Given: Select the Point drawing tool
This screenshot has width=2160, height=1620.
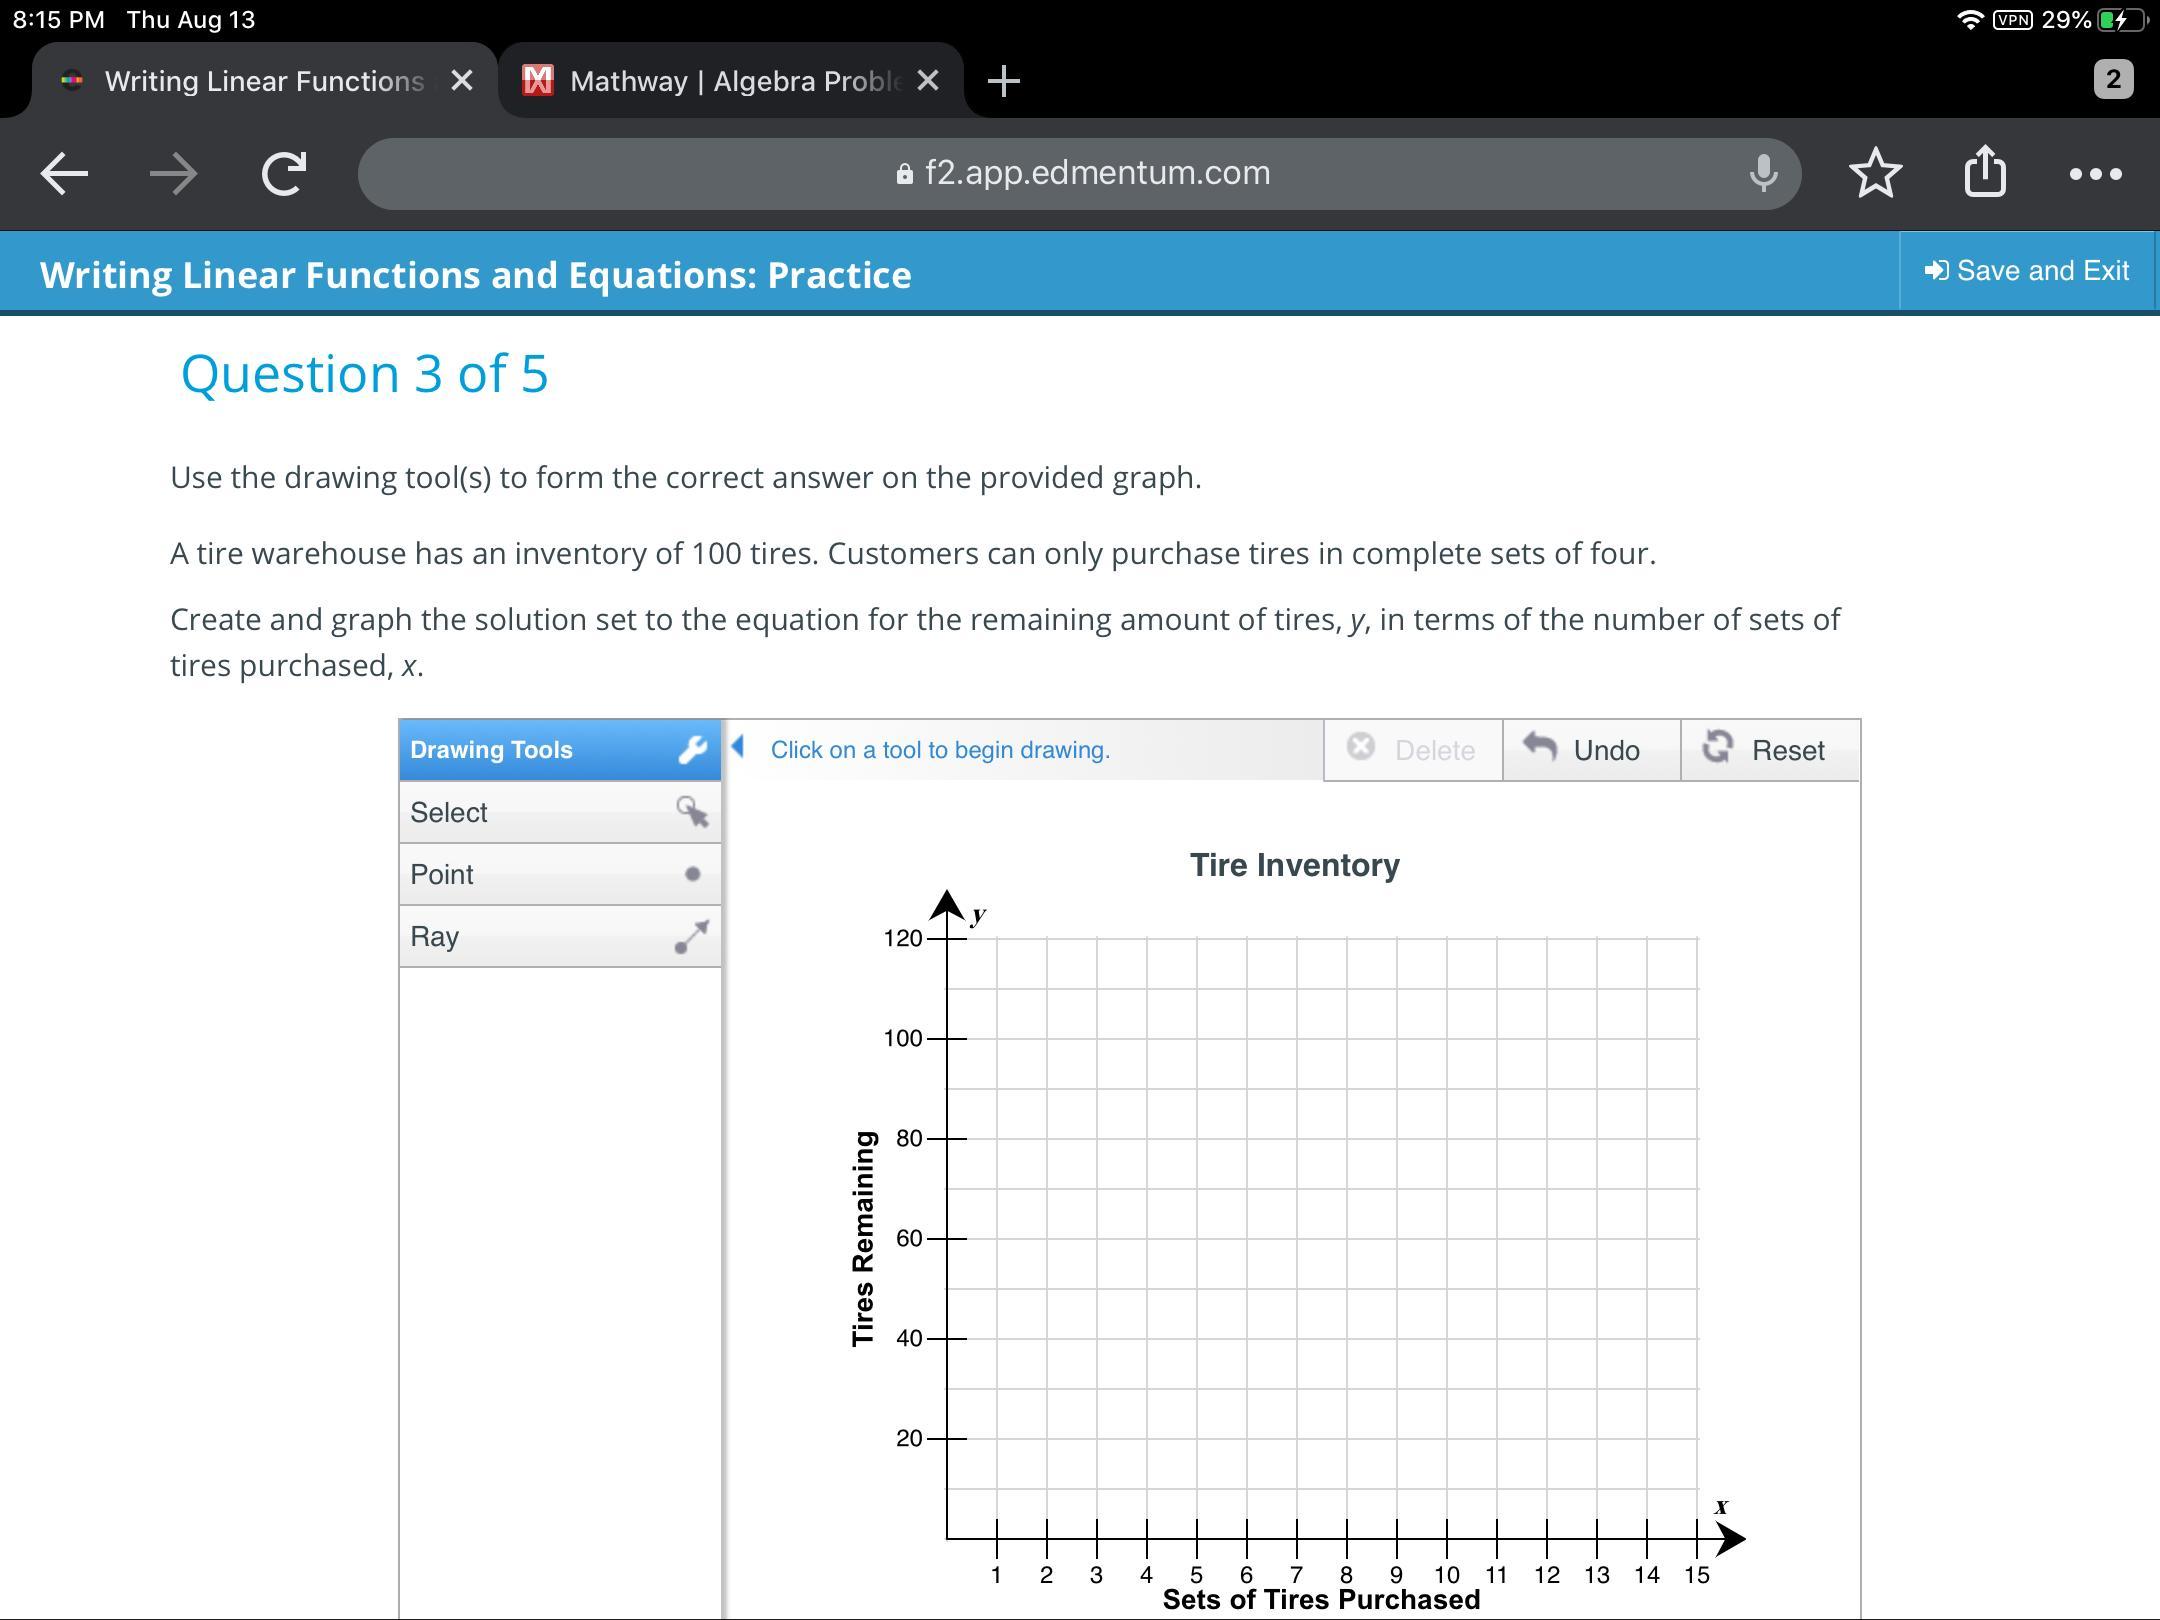Looking at the screenshot, I should tap(558, 874).
